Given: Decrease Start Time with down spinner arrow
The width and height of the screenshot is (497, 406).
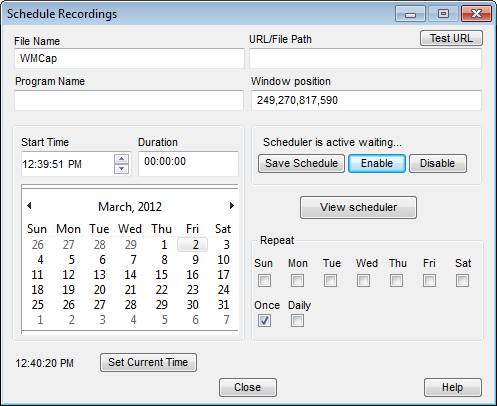Looking at the screenshot, I should 122,169.
